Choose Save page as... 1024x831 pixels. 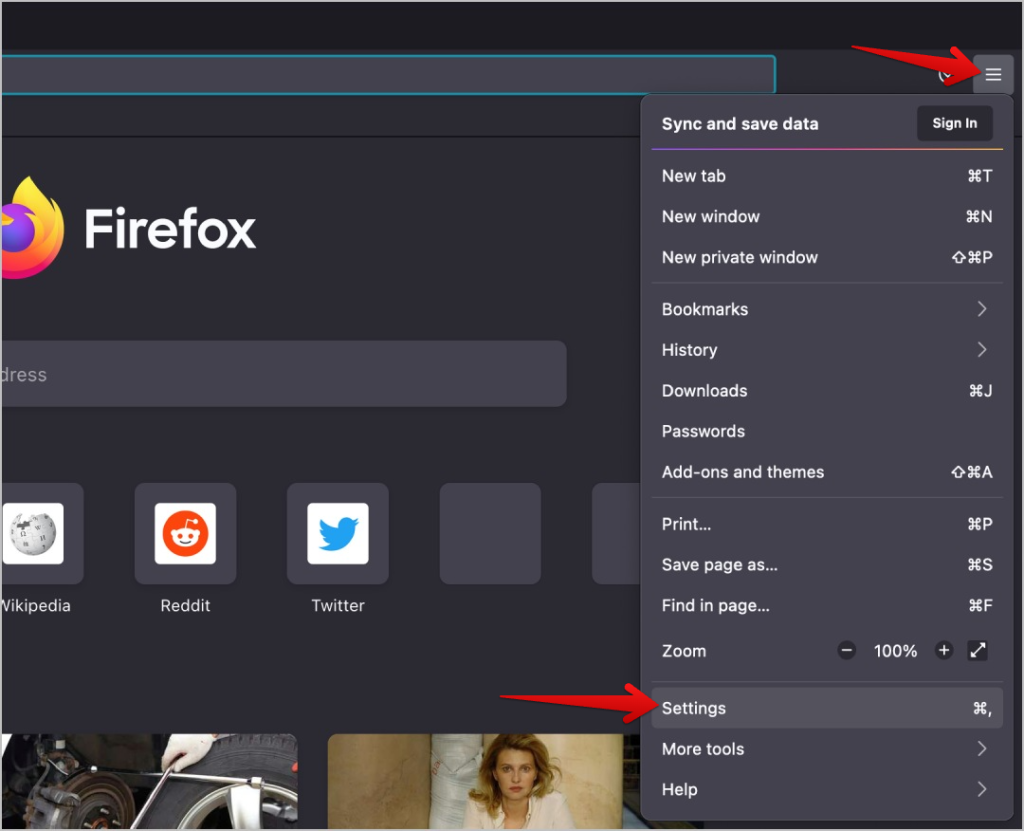click(x=827, y=564)
